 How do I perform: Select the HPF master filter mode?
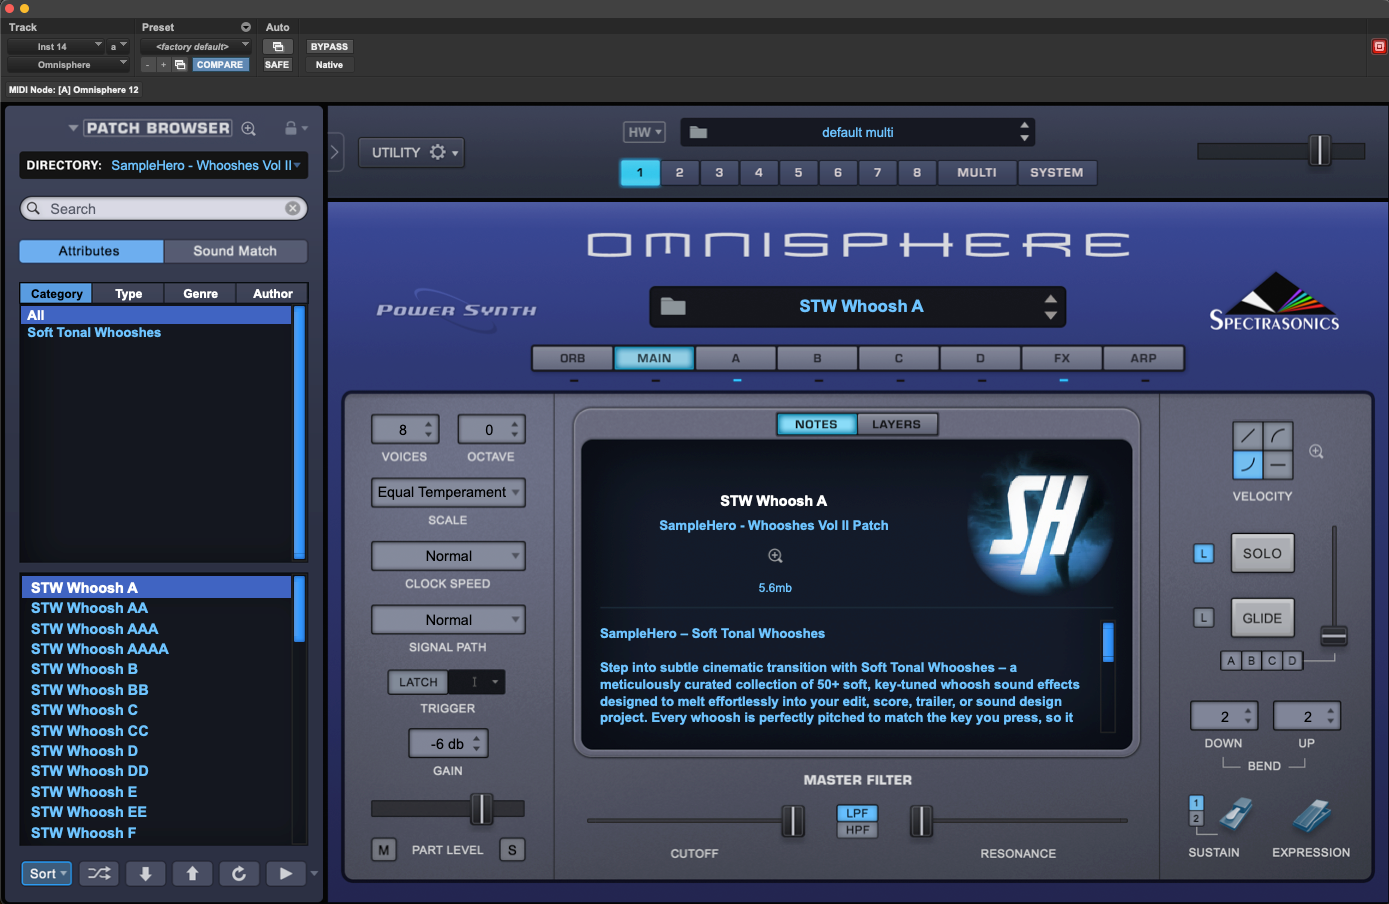[857, 830]
